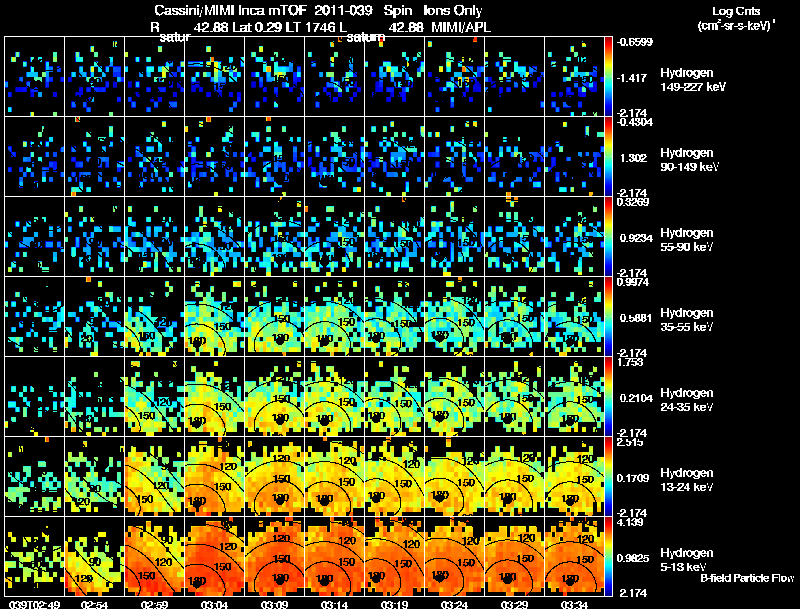Click the color bar beside Hydrogen 5-13 keV
The width and height of the screenshot is (800, 609).
pyautogui.click(x=608, y=557)
